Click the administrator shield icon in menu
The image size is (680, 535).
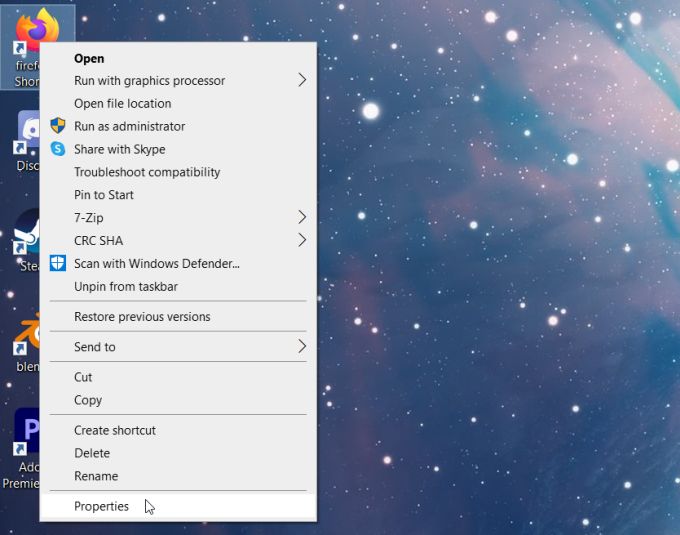click(58, 126)
